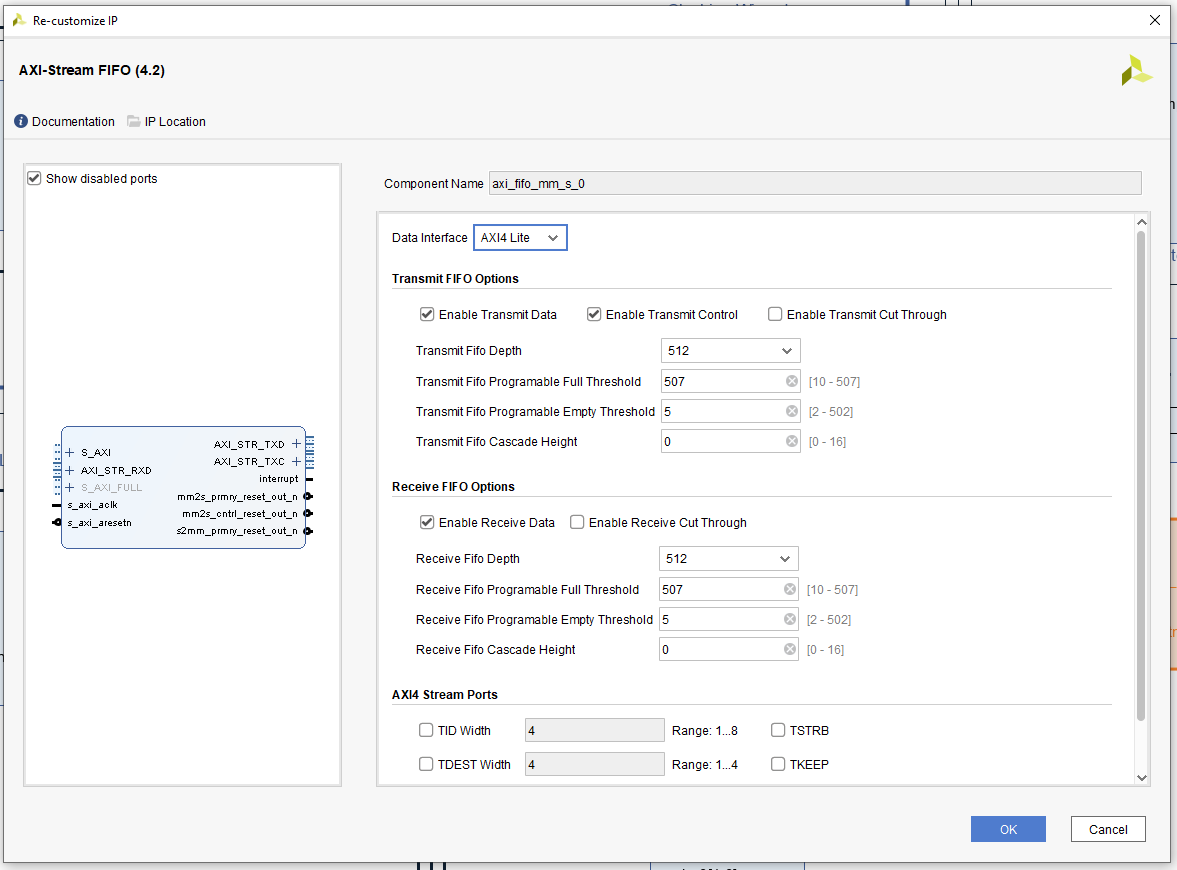This screenshot has height=870, width=1177.
Task: Click the TID Width value field
Action: pyautogui.click(x=595, y=730)
